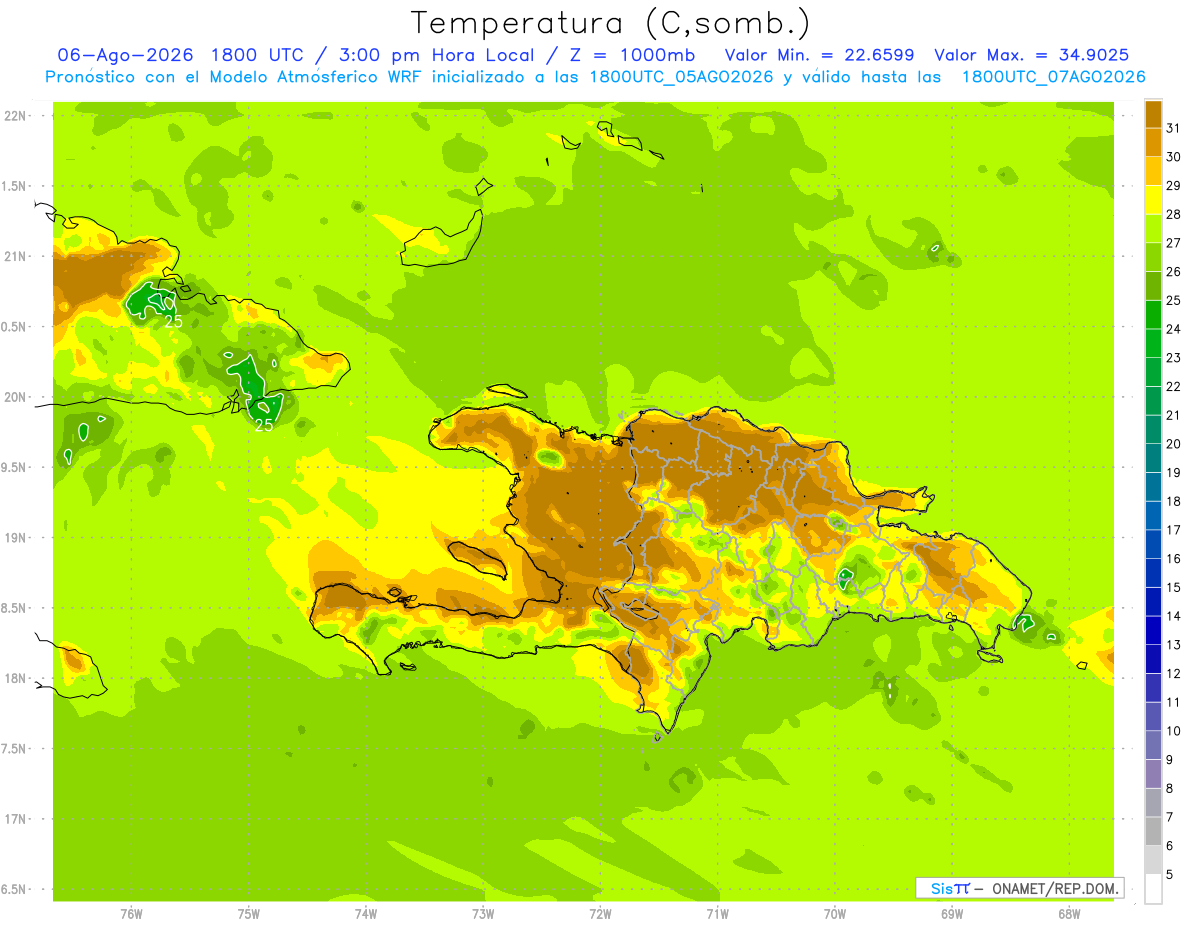This screenshot has height=927, width=1200.
Task: Select 'Valor Max. = 34.9025' text
Action: click(1032, 55)
